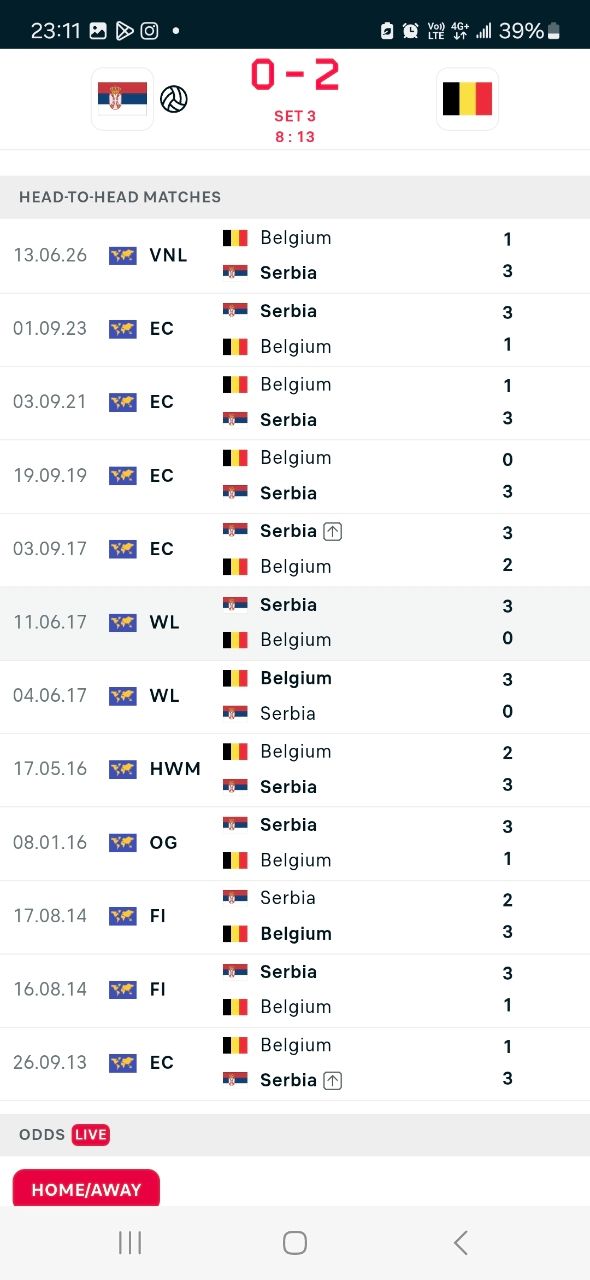Tap the Serbia flag in the 01.09.23 EC match
590x1280 pixels.
(x=235, y=311)
